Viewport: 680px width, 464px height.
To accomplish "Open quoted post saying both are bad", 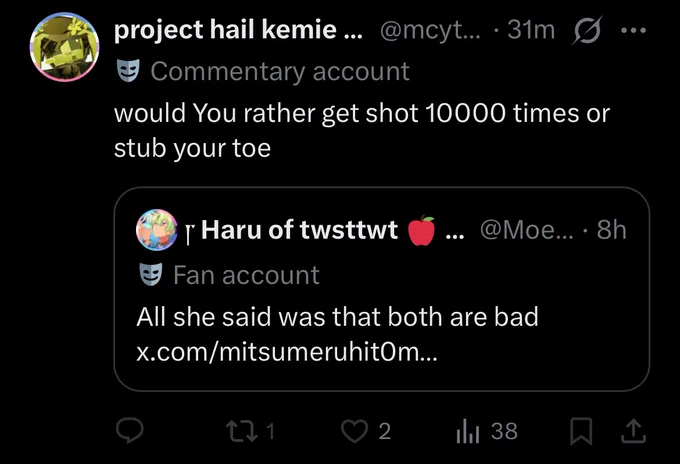I will click(x=382, y=289).
